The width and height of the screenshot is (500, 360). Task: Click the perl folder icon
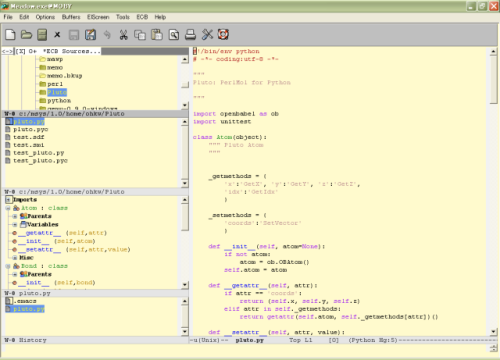coord(42,84)
